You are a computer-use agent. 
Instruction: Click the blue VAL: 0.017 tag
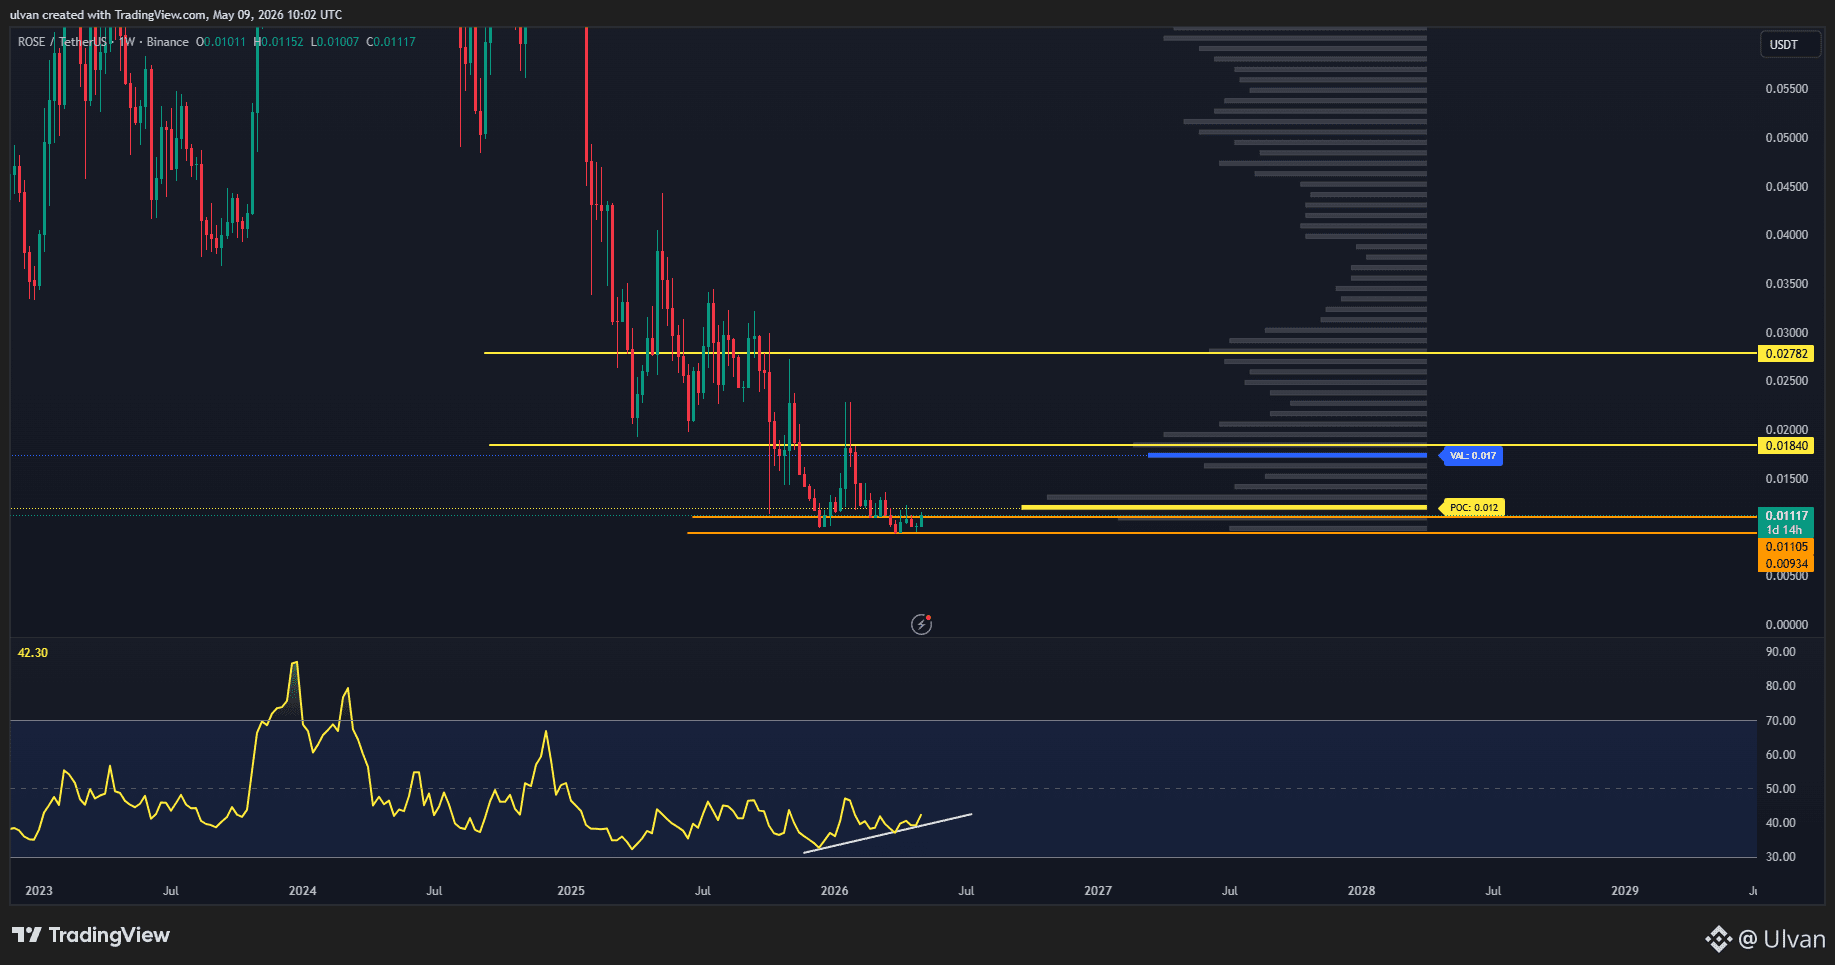coord(1472,456)
